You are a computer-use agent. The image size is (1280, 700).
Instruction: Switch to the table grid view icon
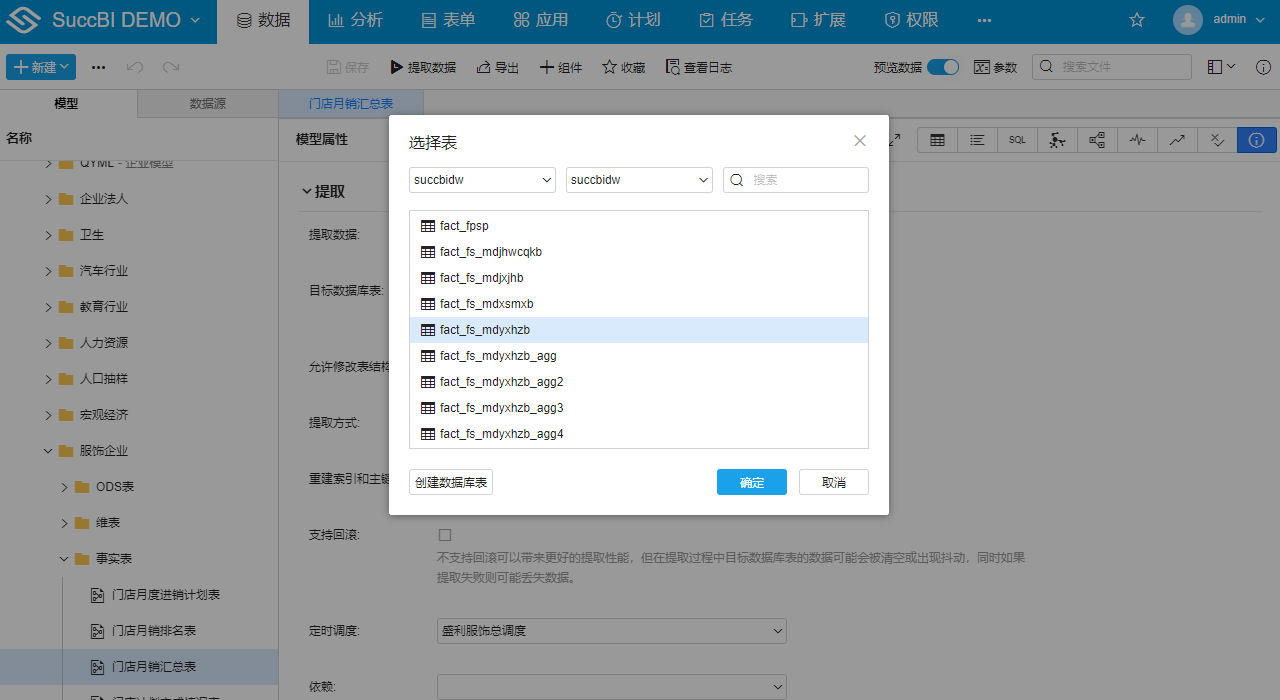click(x=937, y=140)
